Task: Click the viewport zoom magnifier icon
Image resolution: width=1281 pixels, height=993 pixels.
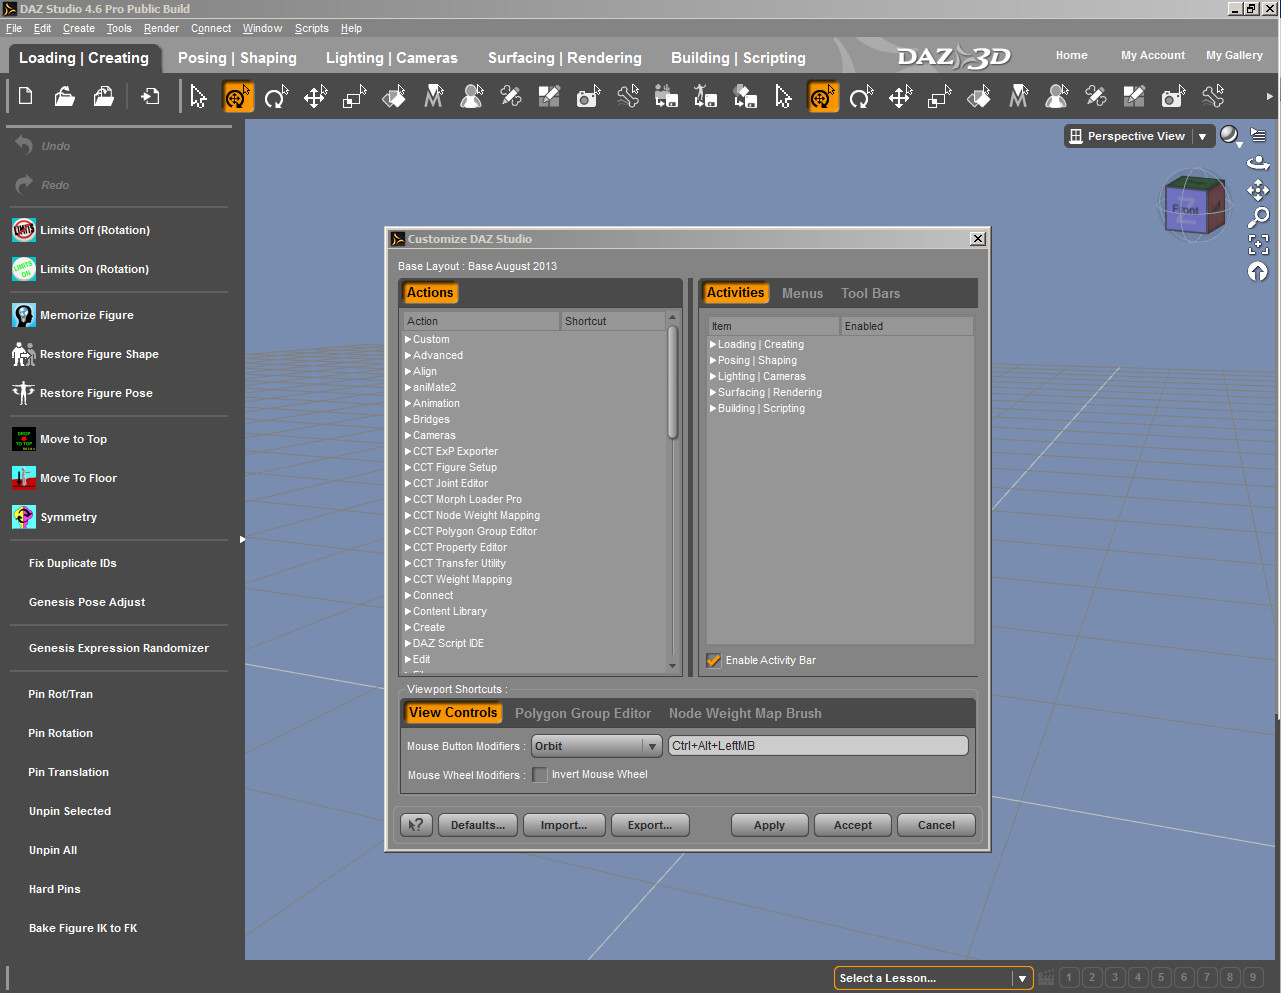Action: (1258, 217)
